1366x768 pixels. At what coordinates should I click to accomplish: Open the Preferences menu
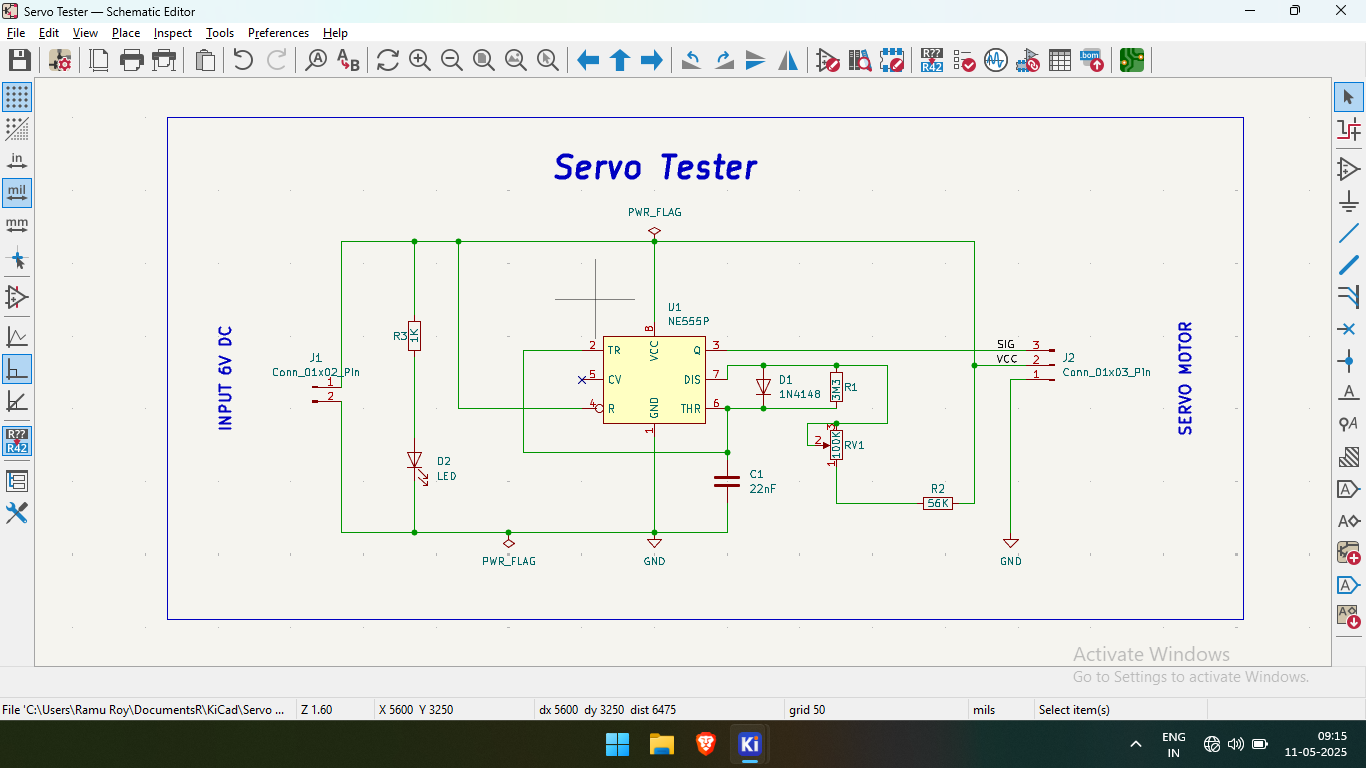[278, 33]
